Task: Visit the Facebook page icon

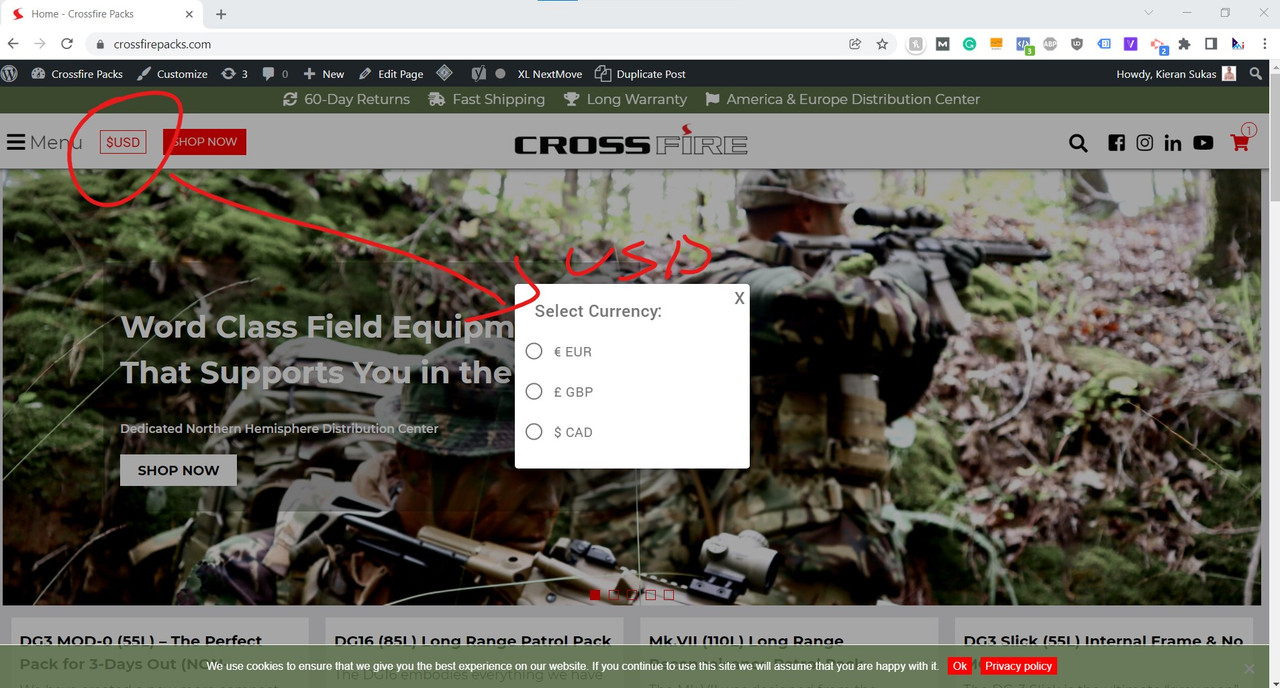Action: tap(1117, 143)
